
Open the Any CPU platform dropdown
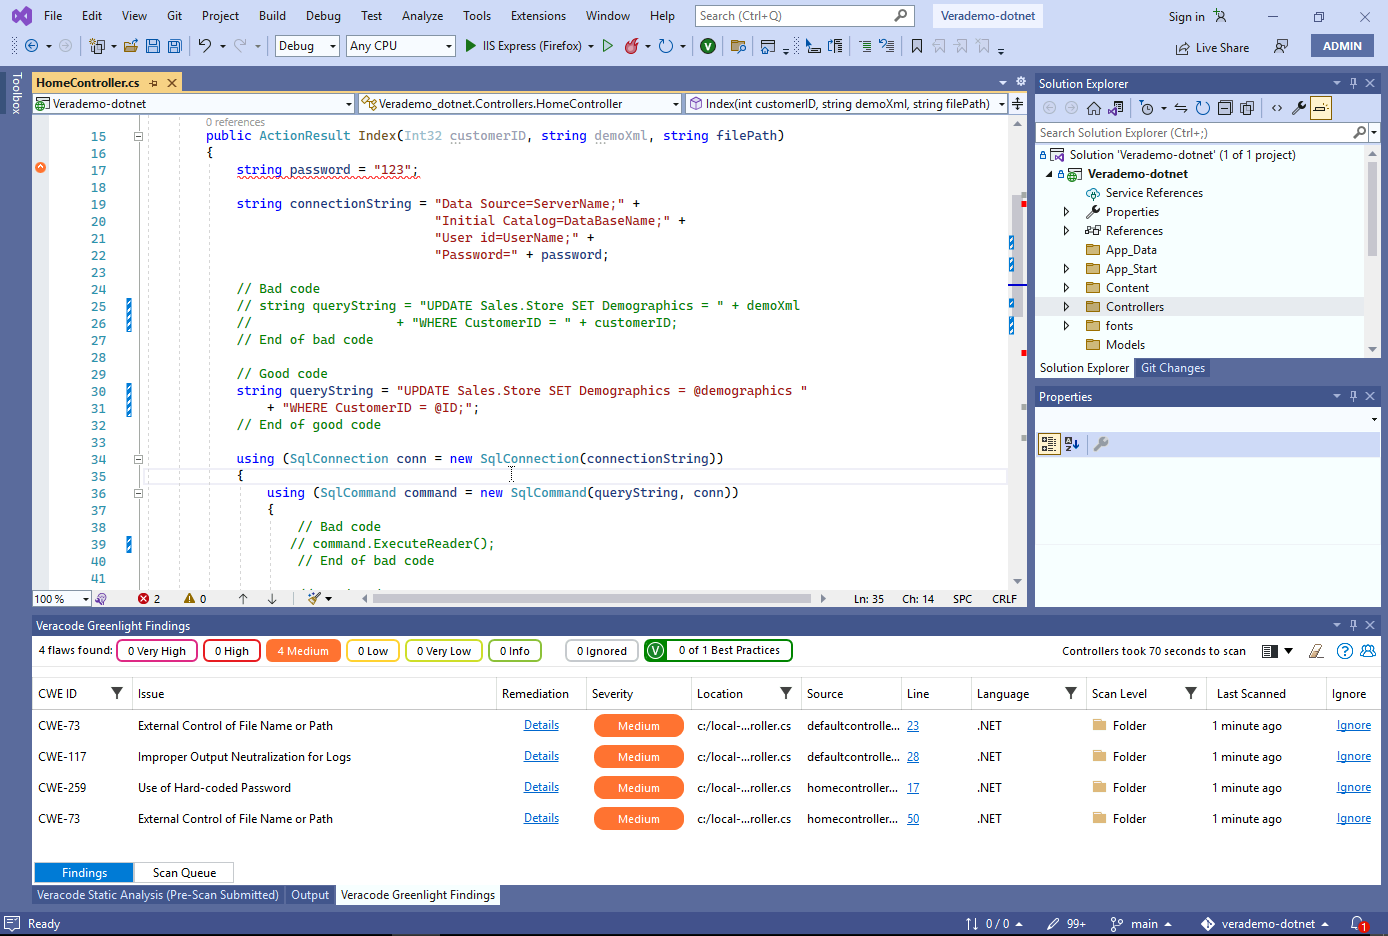401,46
